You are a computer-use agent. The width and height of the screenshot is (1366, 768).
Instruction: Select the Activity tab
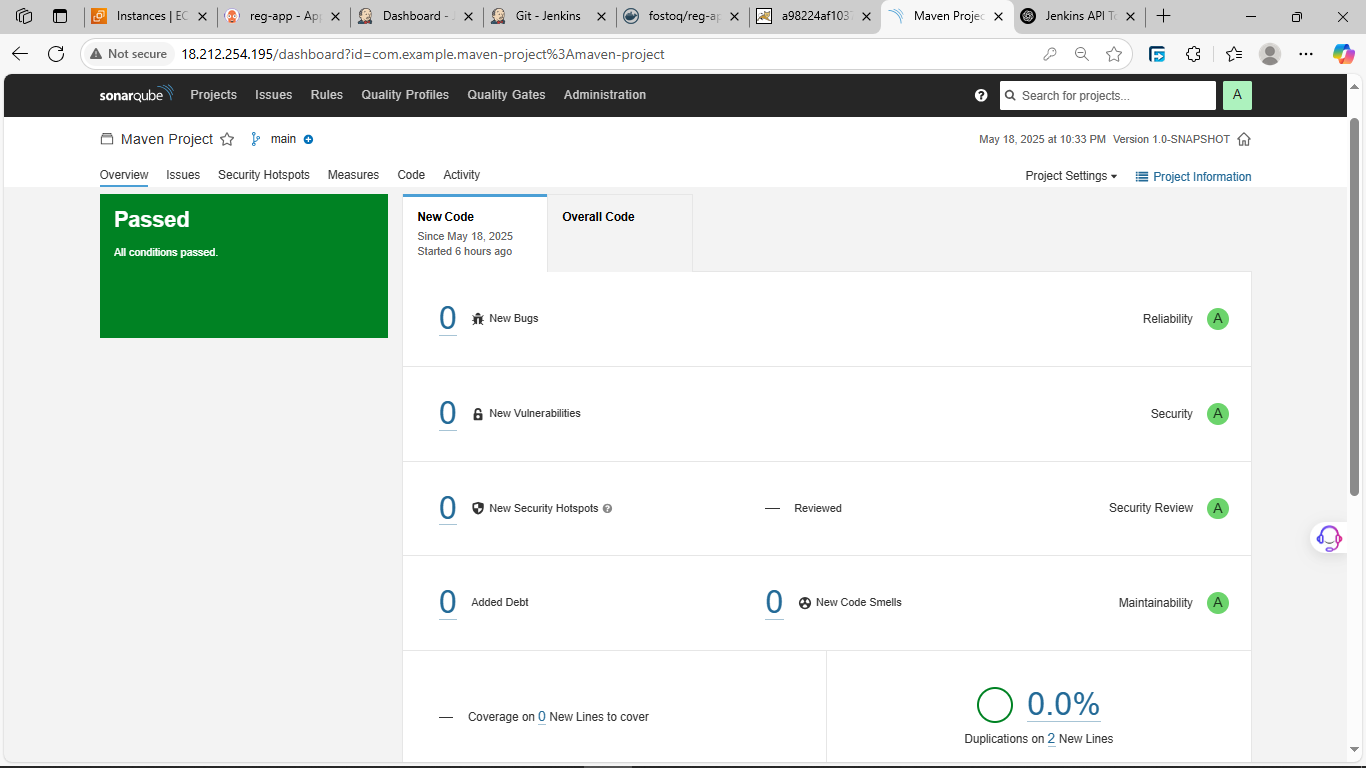coord(462,175)
